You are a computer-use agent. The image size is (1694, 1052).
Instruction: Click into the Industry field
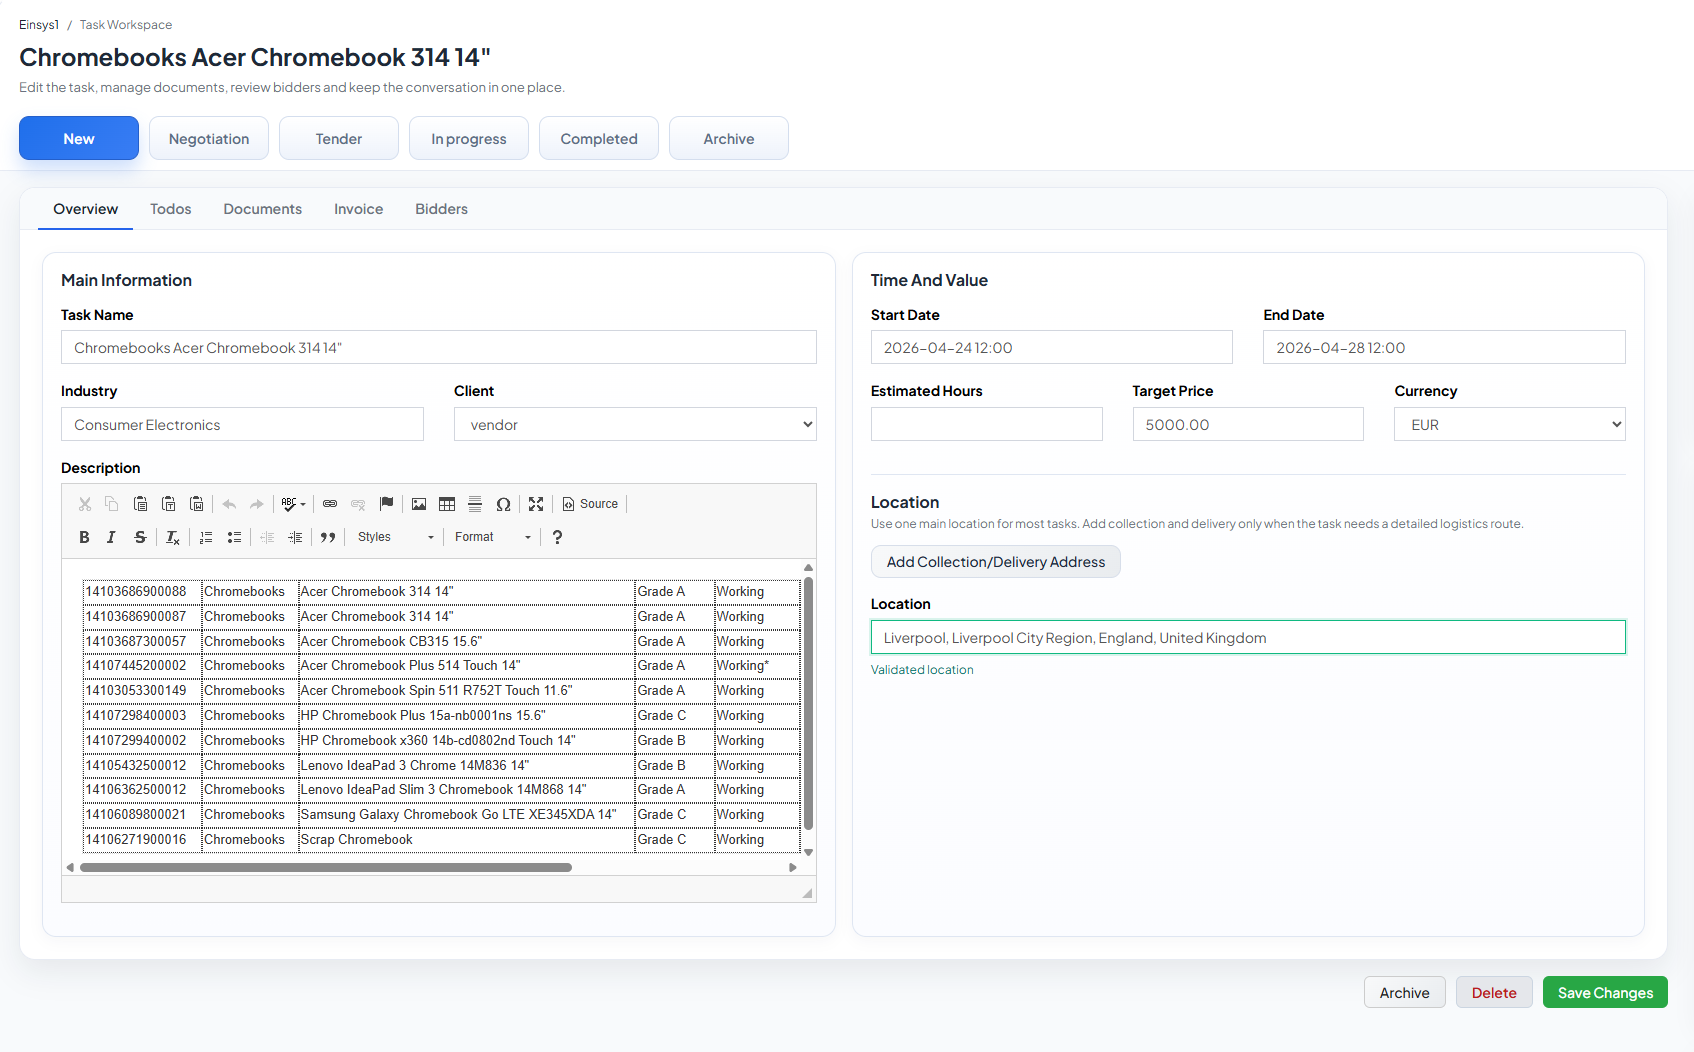coord(242,424)
